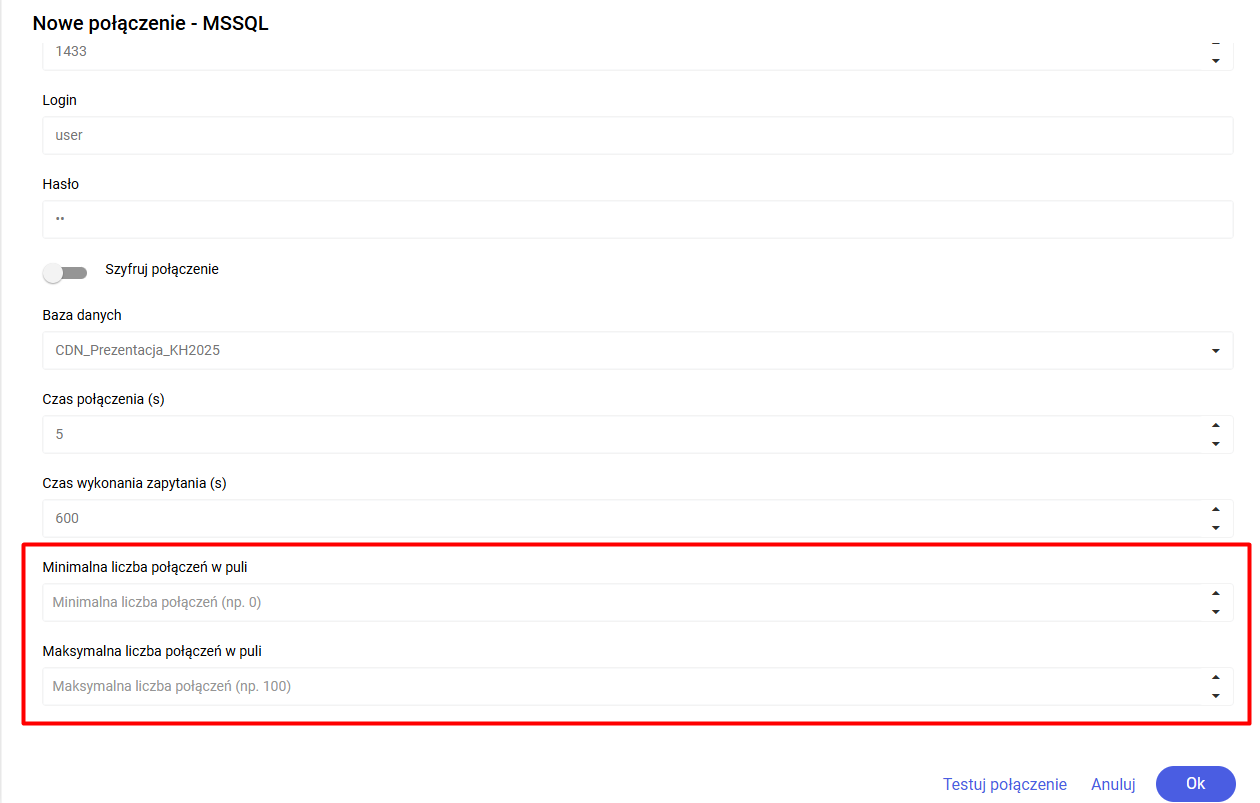Screen dimensions: 1260x803
Task: Click the port field showing 1433
Action: (x=637, y=54)
